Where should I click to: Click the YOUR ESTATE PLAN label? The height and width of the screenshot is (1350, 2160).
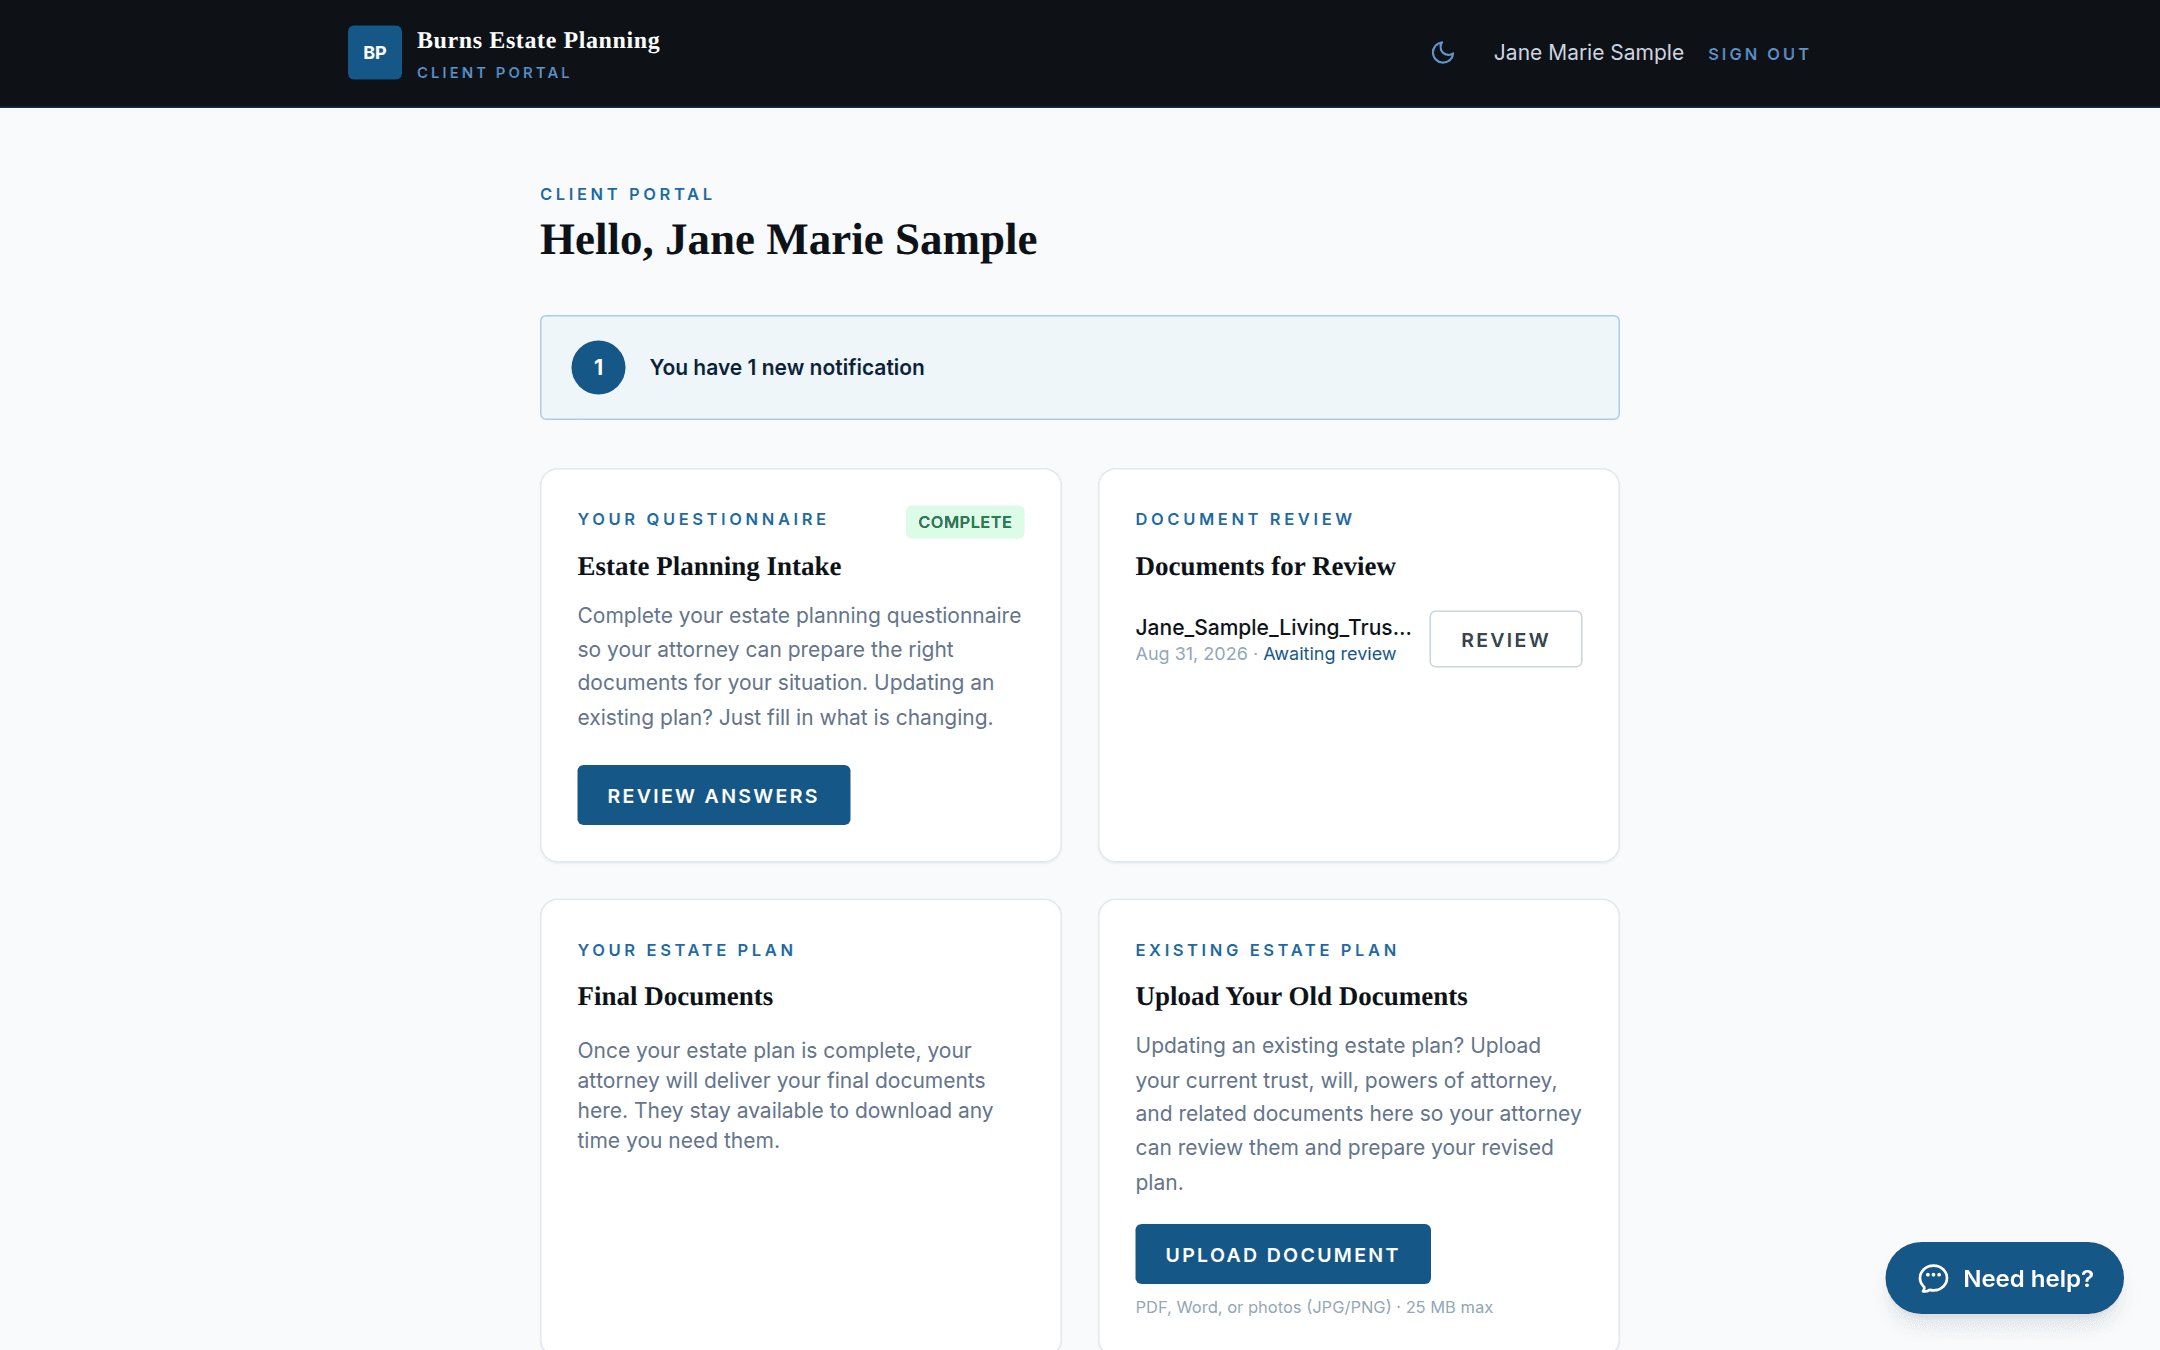tap(686, 950)
